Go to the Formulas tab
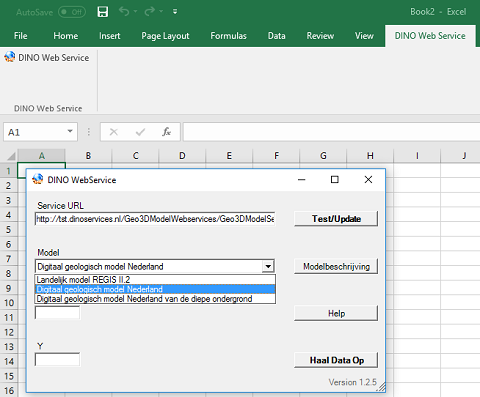The width and height of the screenshot is (480, 397). 228,36
